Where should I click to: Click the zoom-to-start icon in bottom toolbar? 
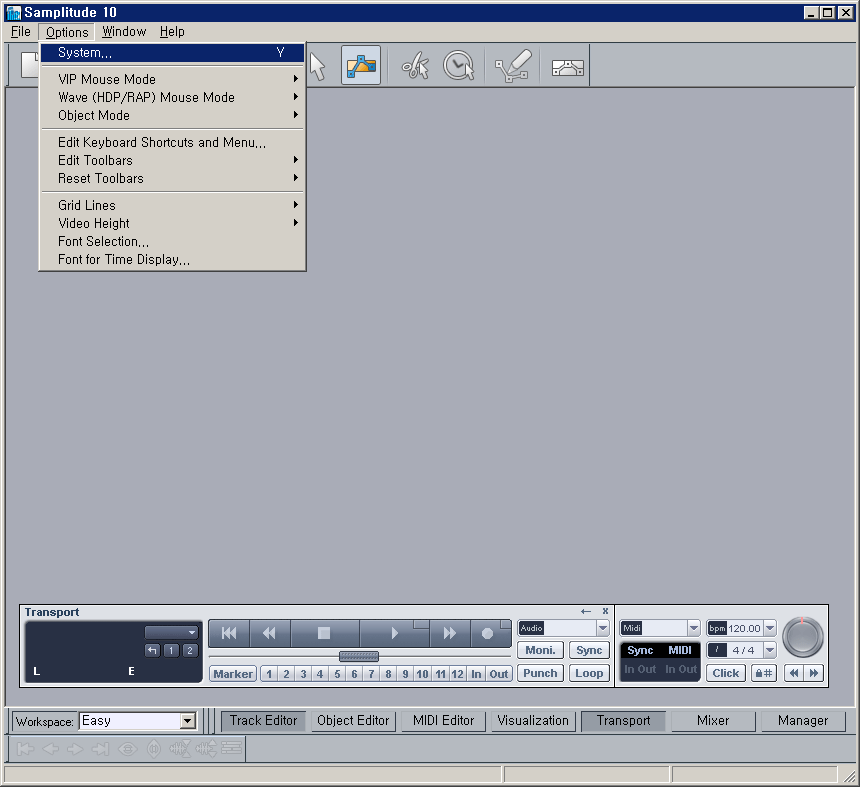[25, 749]
